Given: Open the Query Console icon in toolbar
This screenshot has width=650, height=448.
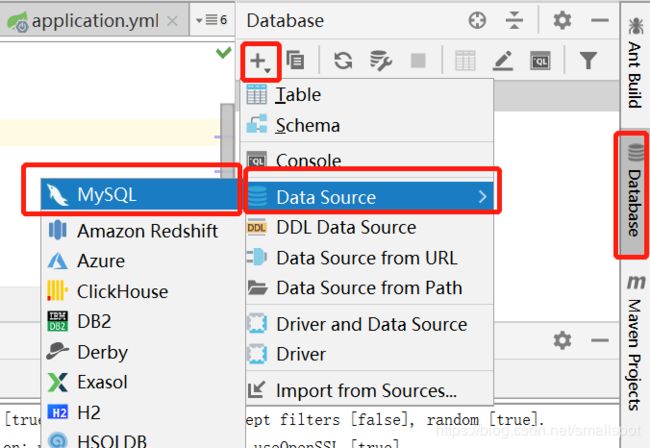Looking at the screenshot, I should 541,61.
